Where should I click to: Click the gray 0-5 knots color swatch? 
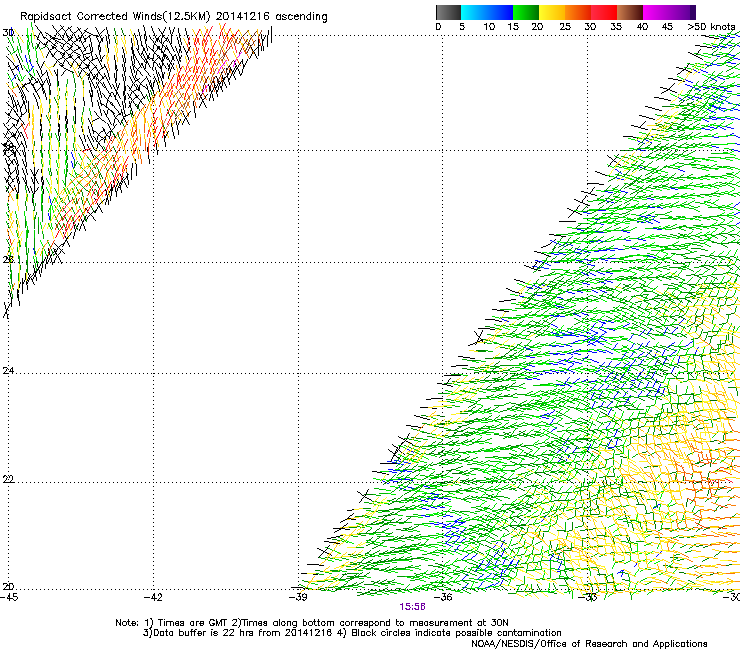448,12
